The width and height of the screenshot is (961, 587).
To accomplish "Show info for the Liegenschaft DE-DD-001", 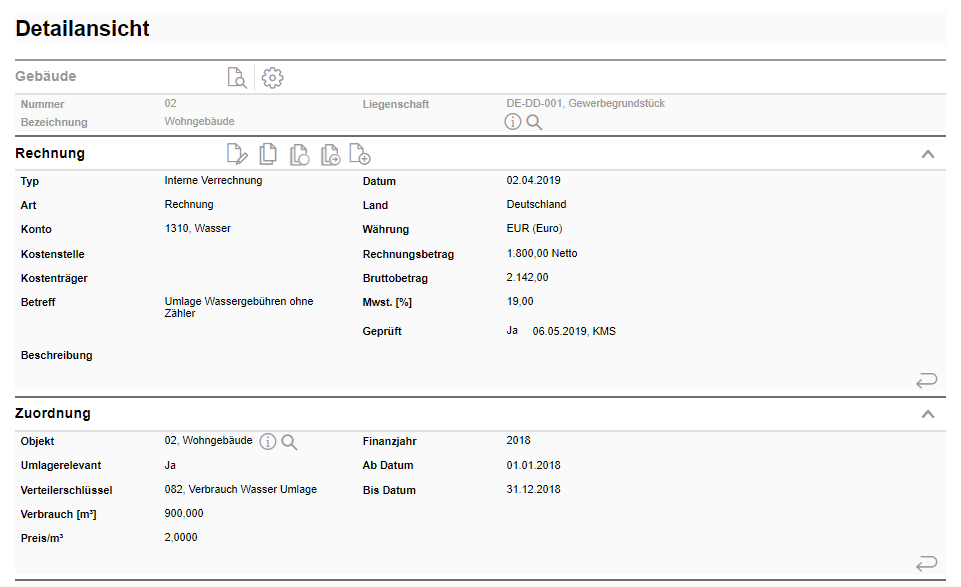I will (x=513, y=121).
